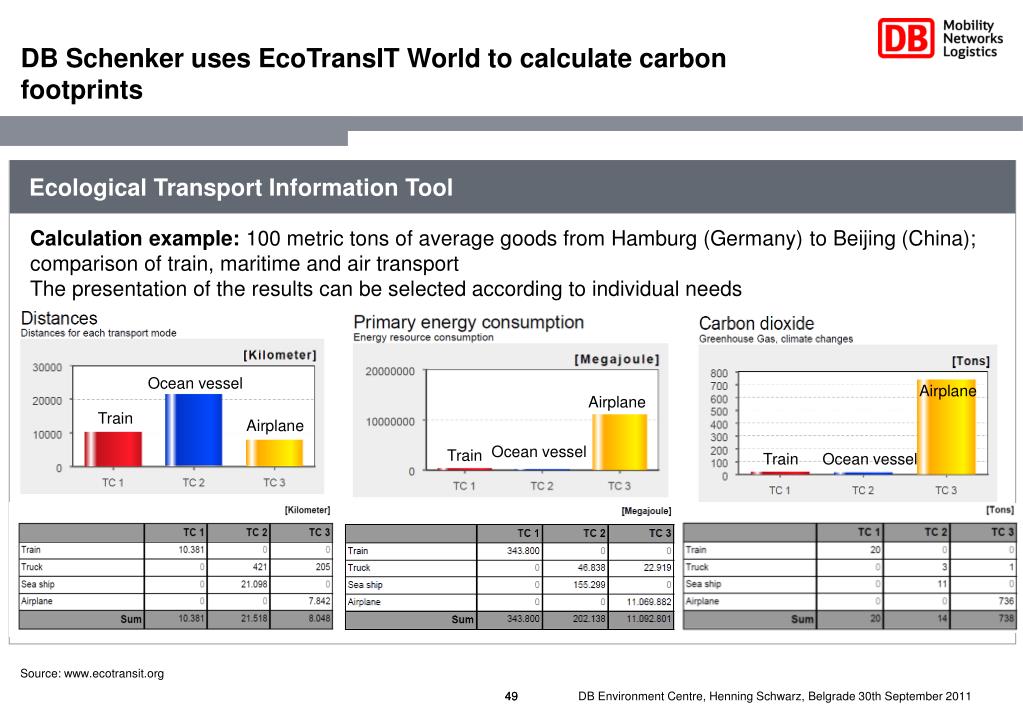Click the red Train bar in Distances chart
The image size is (1023, 708).
(x=113, y=449)
